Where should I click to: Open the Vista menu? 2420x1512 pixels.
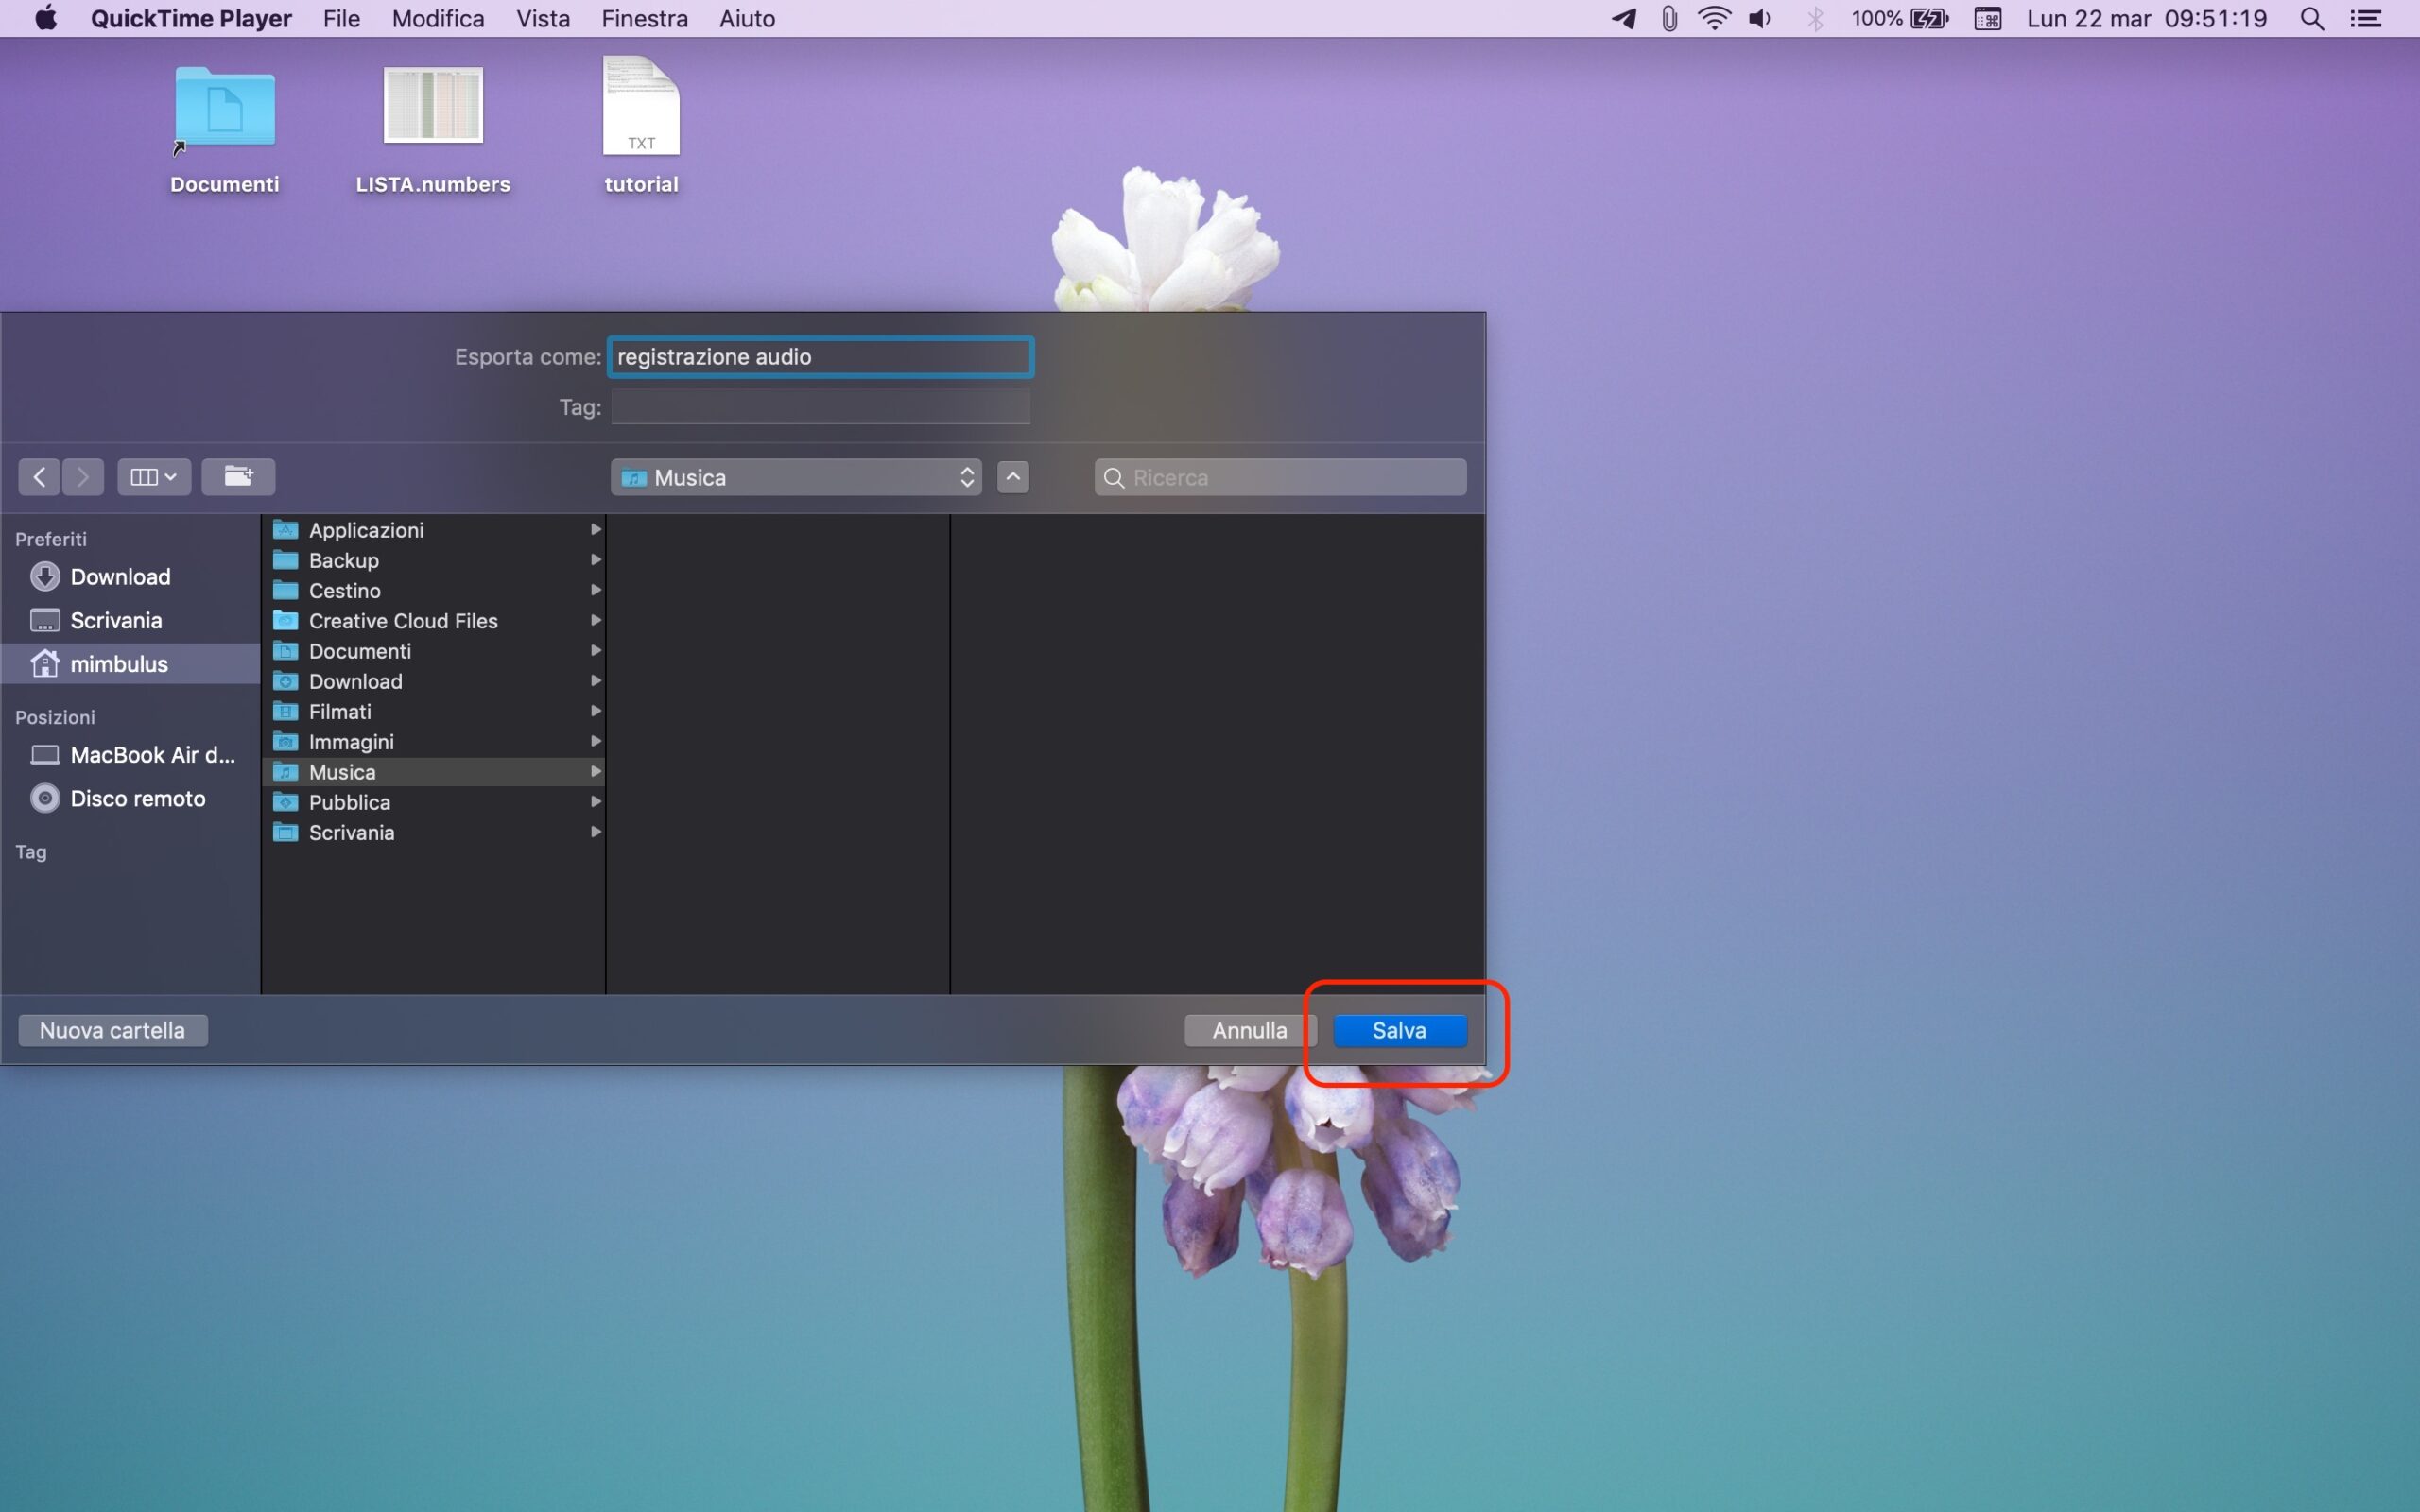(x=543, y=18)
